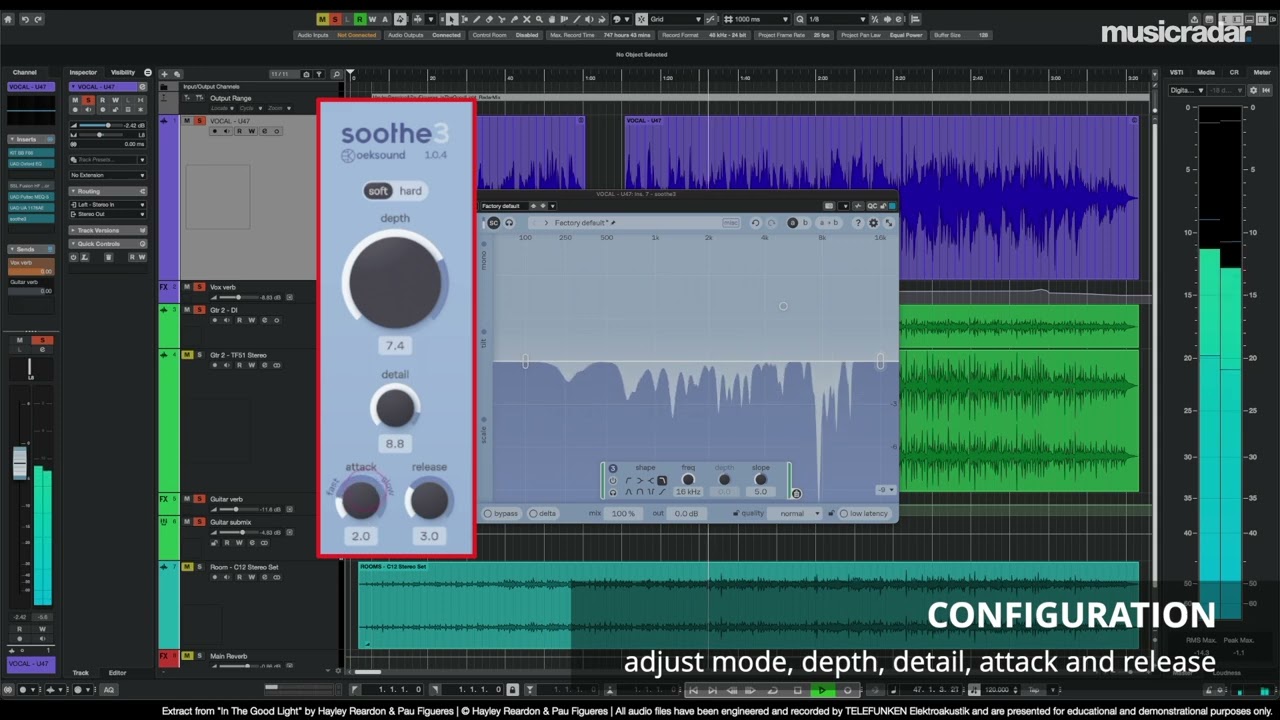Open Stereo Out output routing dropdown
Image resolution: width=1280 pixels, height=720 pixels.
[108, 214]
